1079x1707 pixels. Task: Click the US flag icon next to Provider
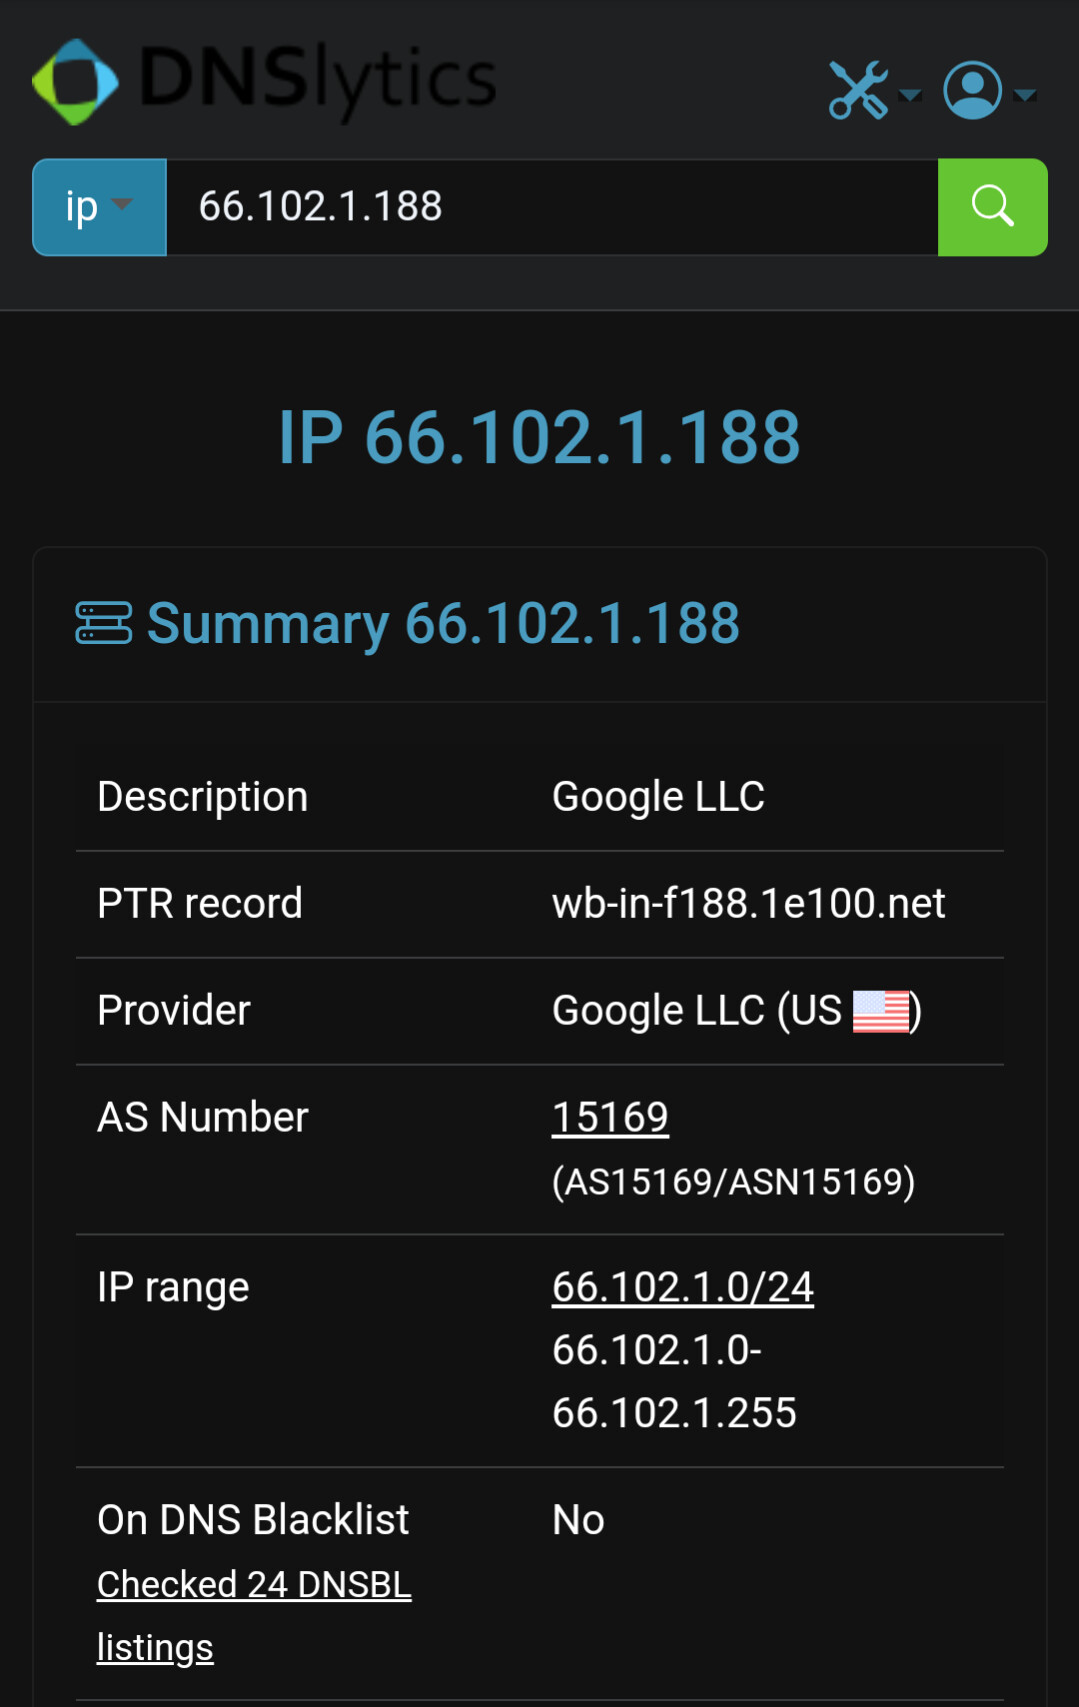[881, 1011]
